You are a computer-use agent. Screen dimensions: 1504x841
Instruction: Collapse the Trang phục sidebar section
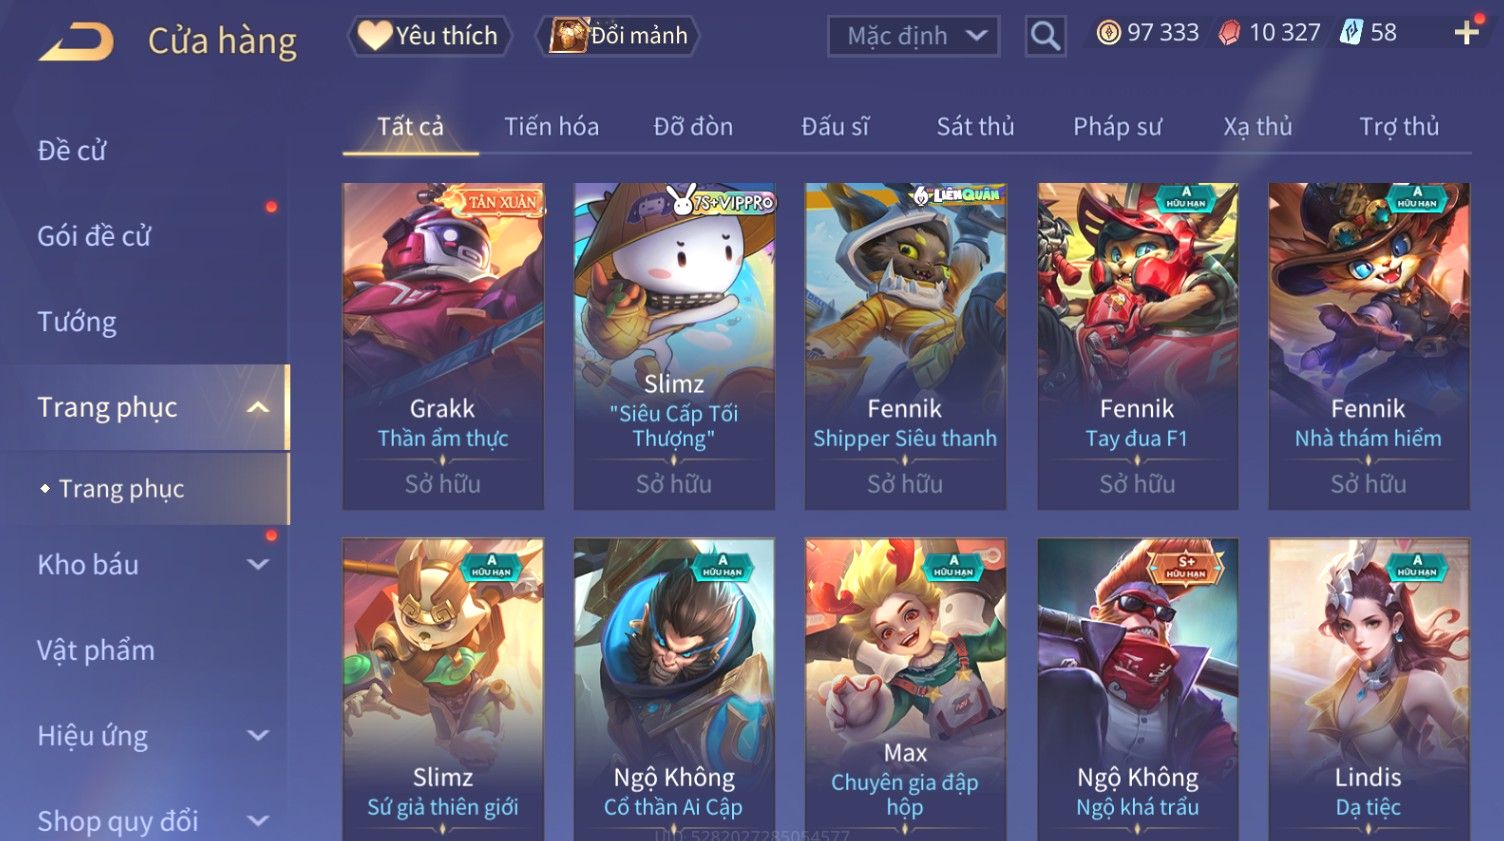point(258,407)
